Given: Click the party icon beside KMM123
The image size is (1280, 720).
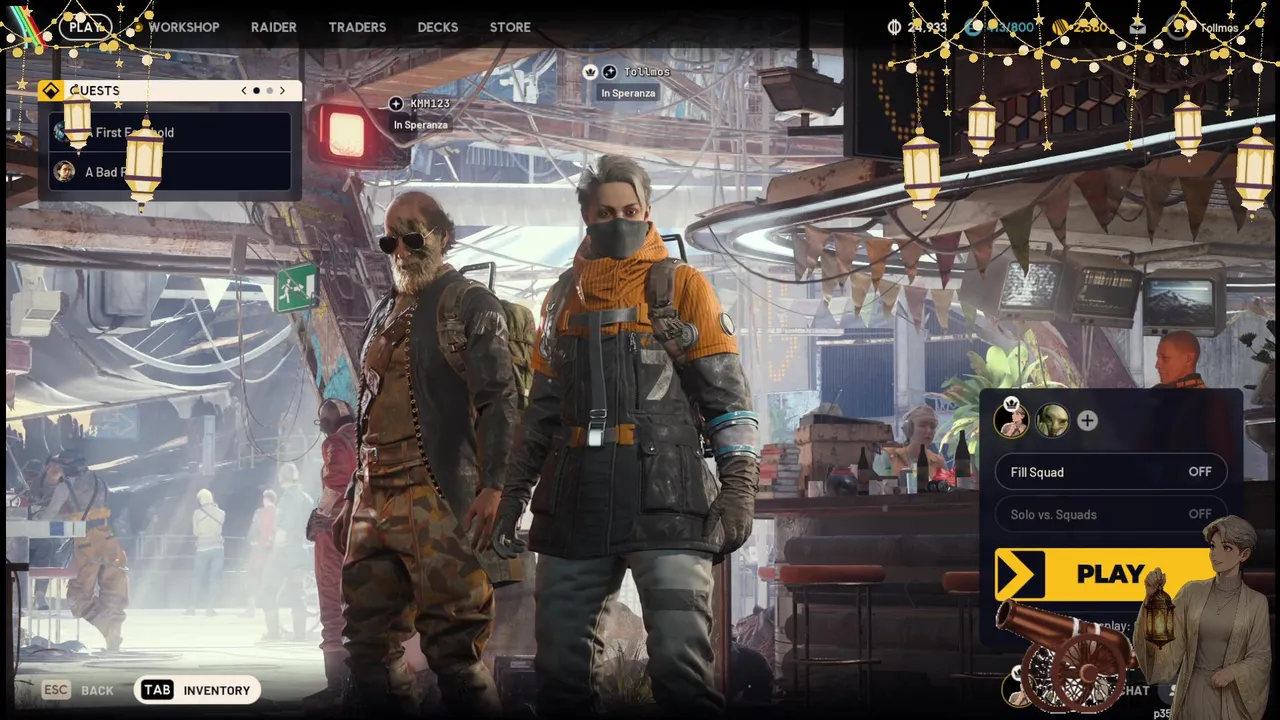Looking at the screenshot, I should point(396,104).
